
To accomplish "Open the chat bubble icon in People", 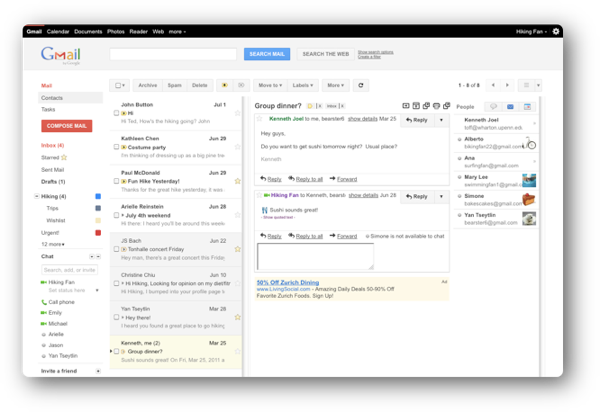I will [x=493, y=107].
